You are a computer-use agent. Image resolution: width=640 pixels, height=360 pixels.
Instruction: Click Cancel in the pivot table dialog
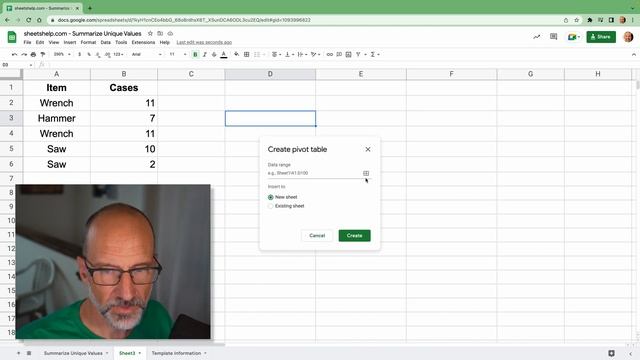tap(317, 236)
